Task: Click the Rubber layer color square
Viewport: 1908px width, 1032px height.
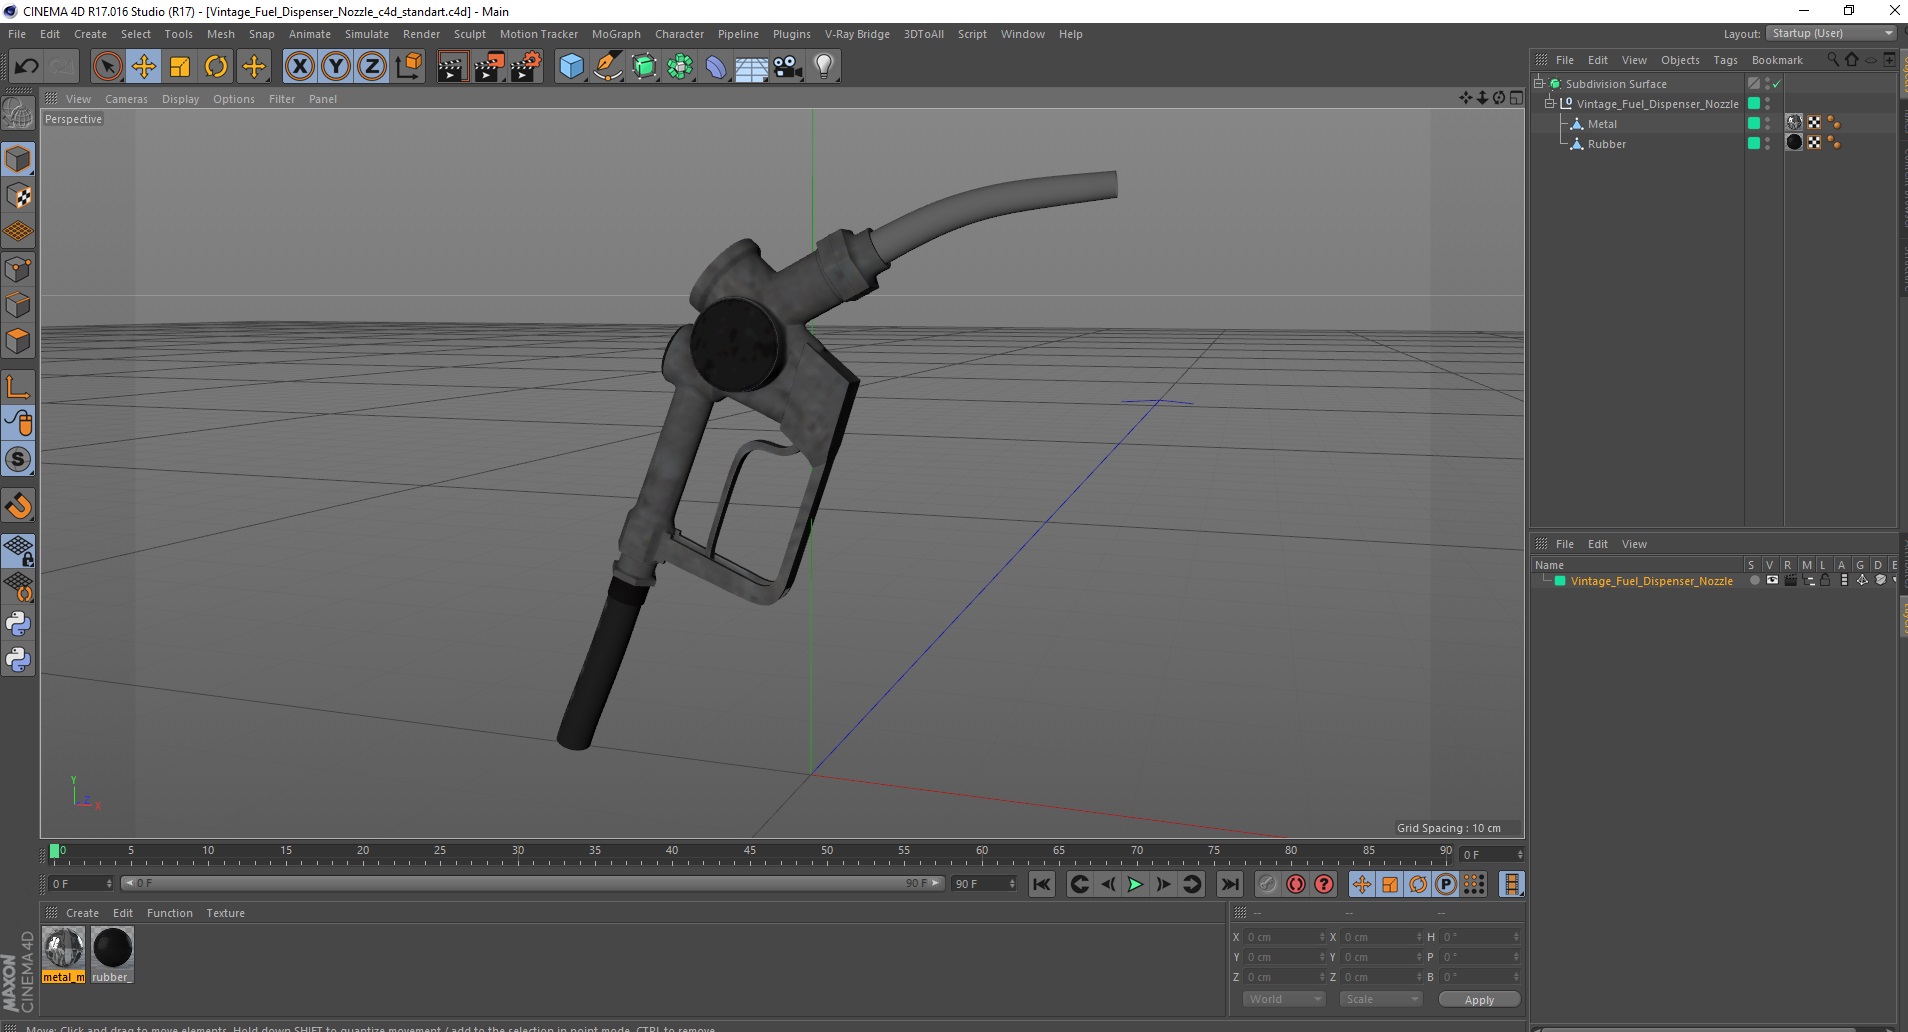Action: point(1754,144)
